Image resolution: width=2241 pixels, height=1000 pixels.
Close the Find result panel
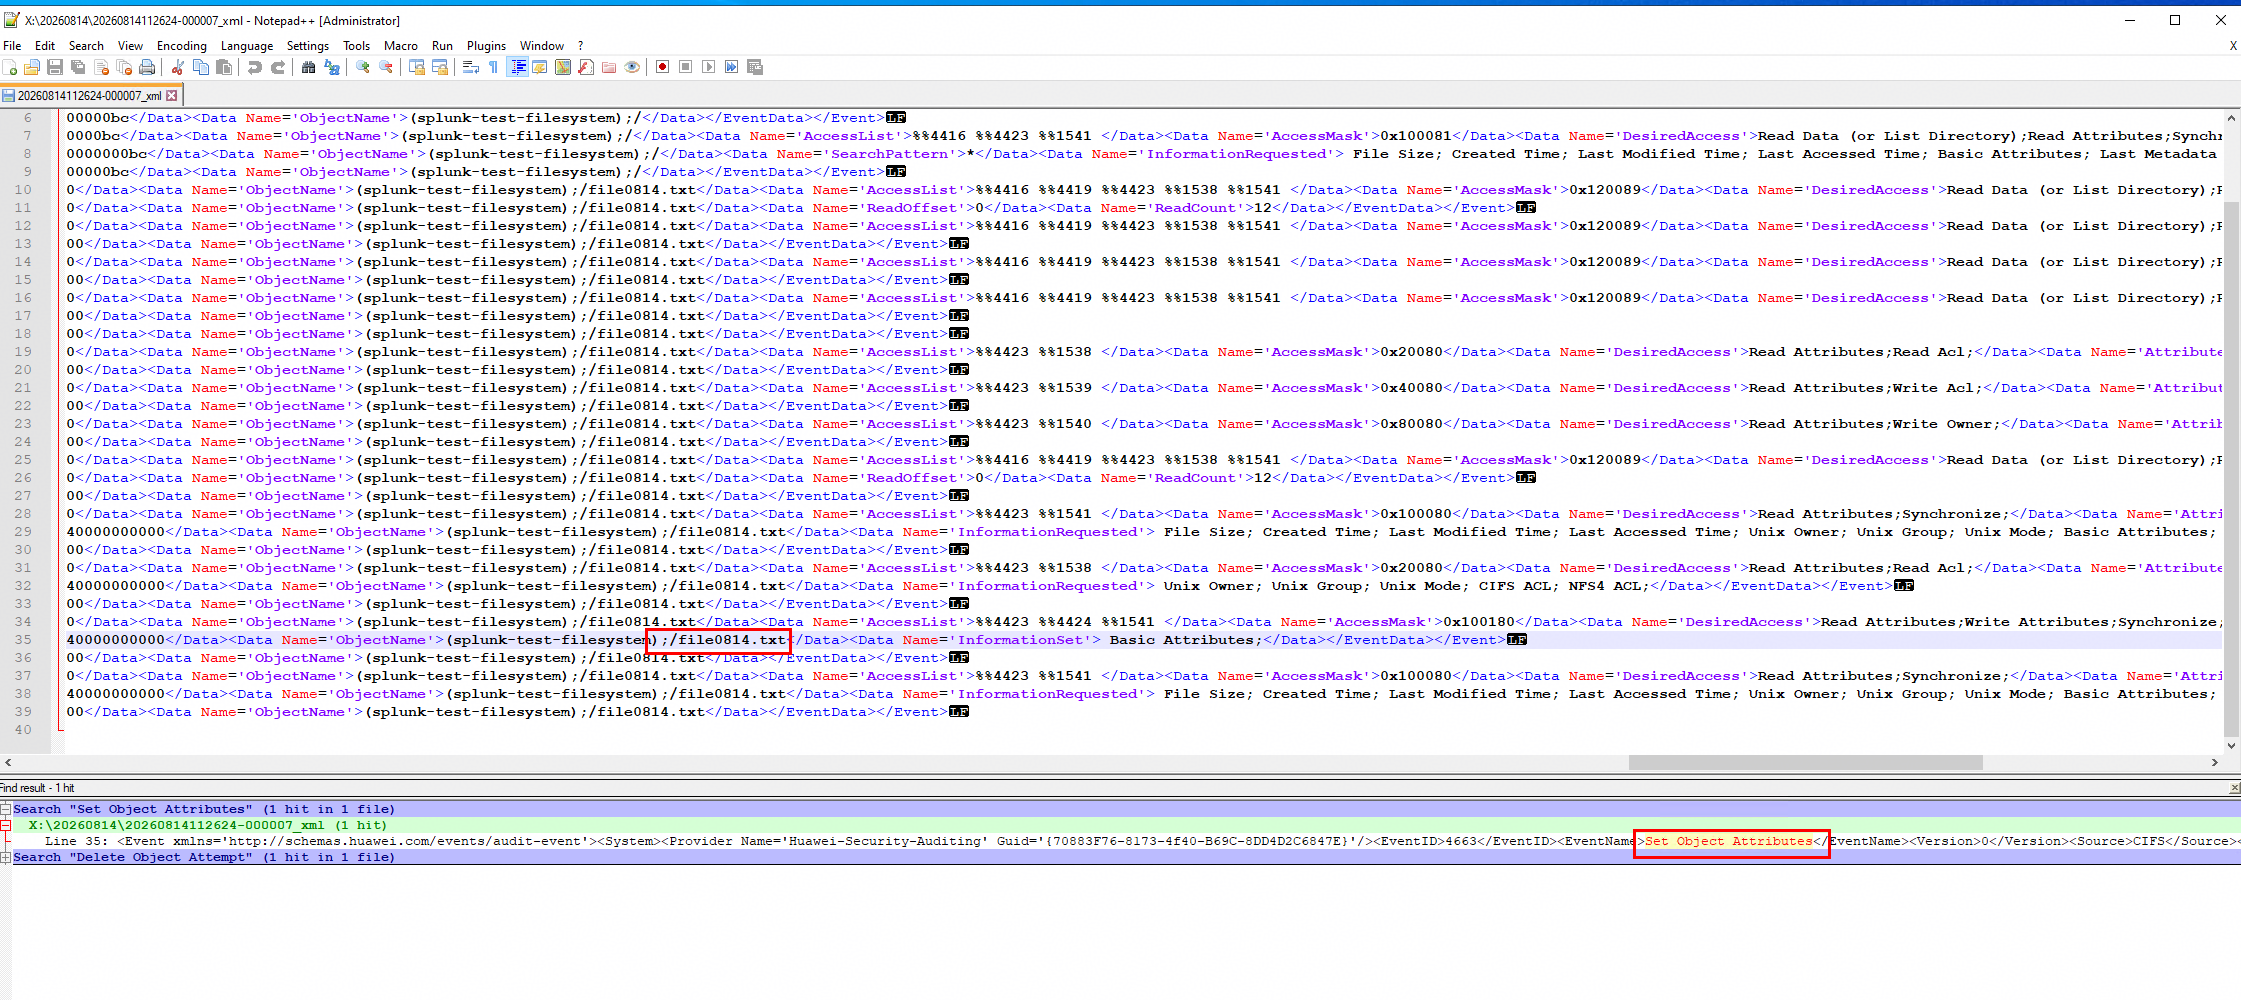coord(2235,788)
